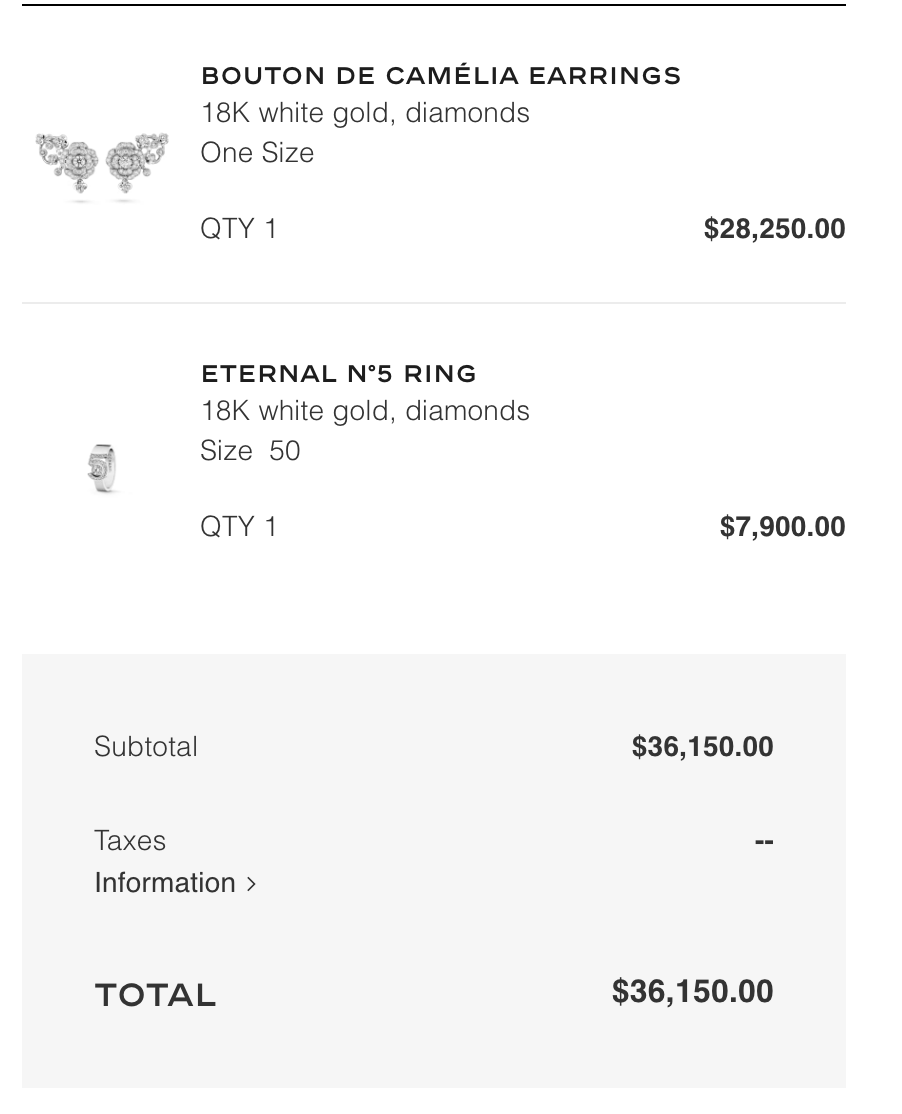The width and height of the screenshot is (902, 1114).
Task: Click the Subtotal amount $36,150.00
Action: [x=702, y=747]
